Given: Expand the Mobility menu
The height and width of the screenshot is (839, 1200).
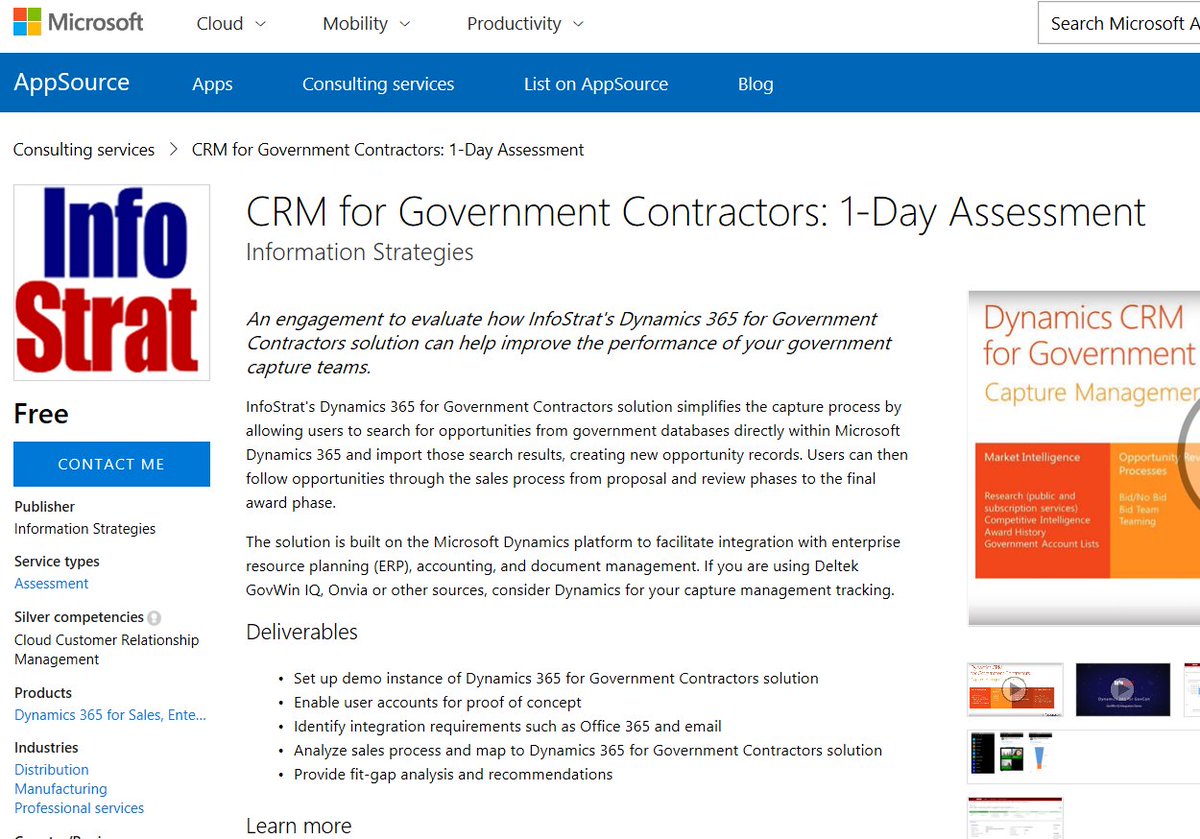Looking at the screenshot, I should (366, 24).
